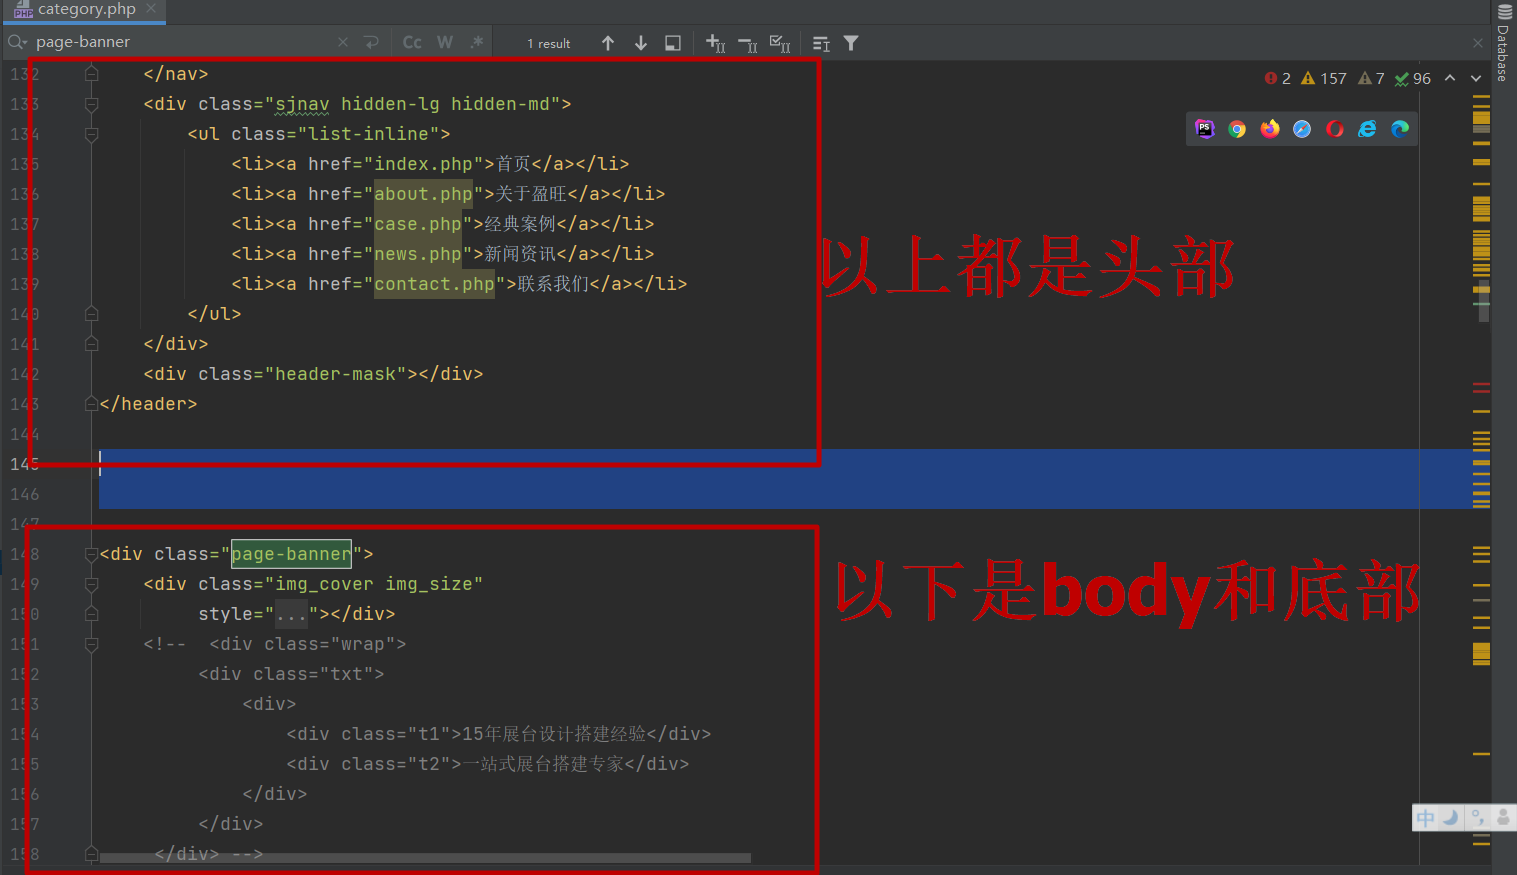Image resolution: width=1517 pixels, height=875 pixels.
Task: Go to next search occurrence
Action: click(x=641, y=43)
